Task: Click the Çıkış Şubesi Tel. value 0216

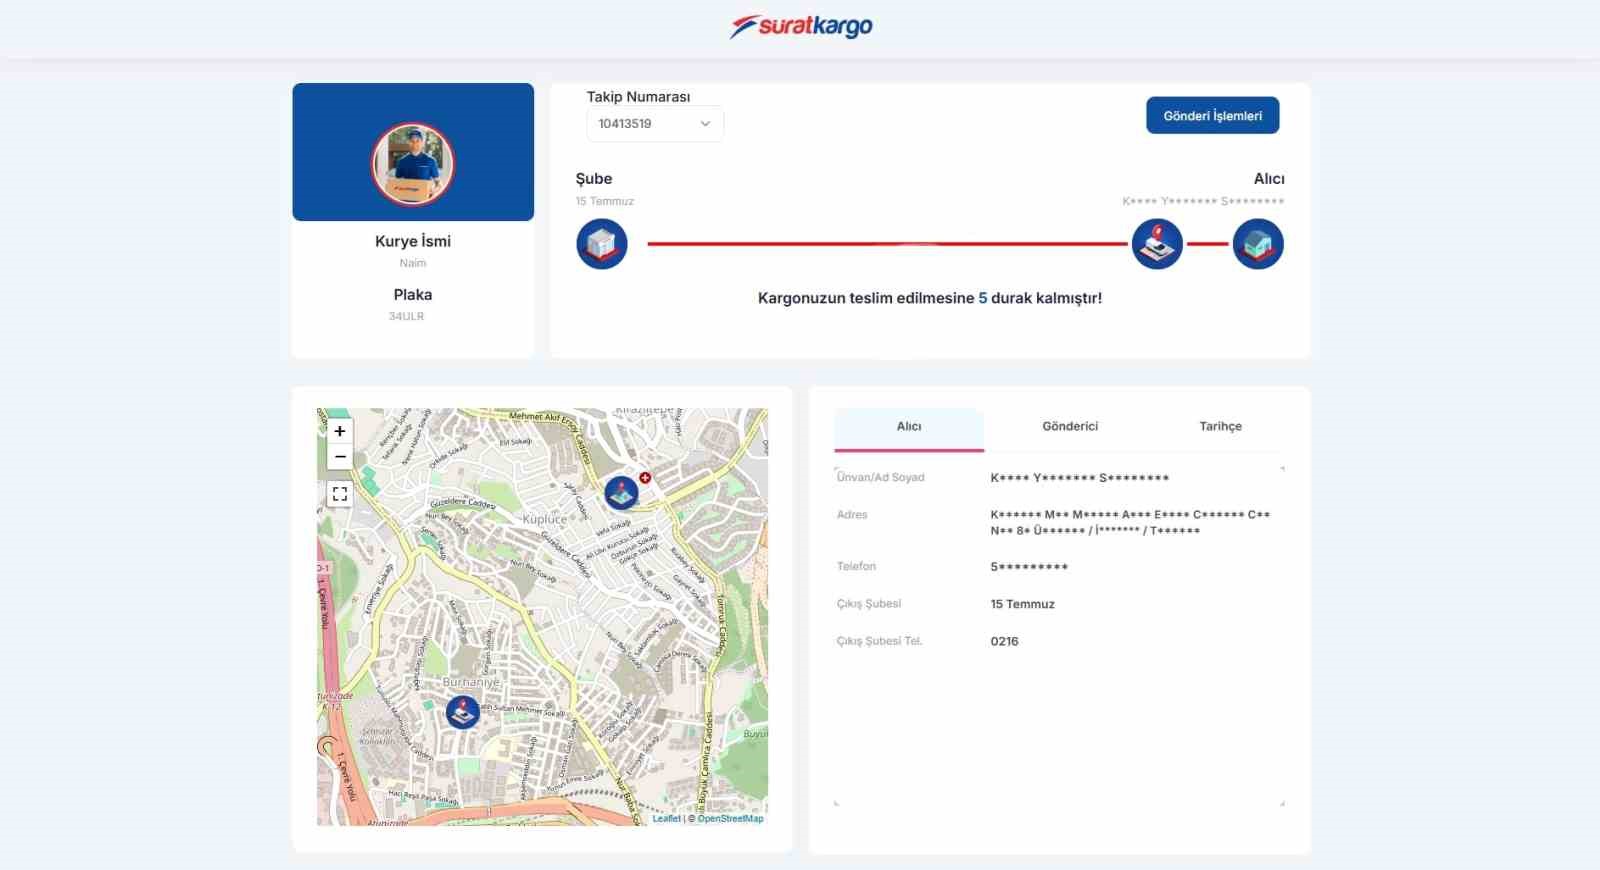Action: point(1004,642)
